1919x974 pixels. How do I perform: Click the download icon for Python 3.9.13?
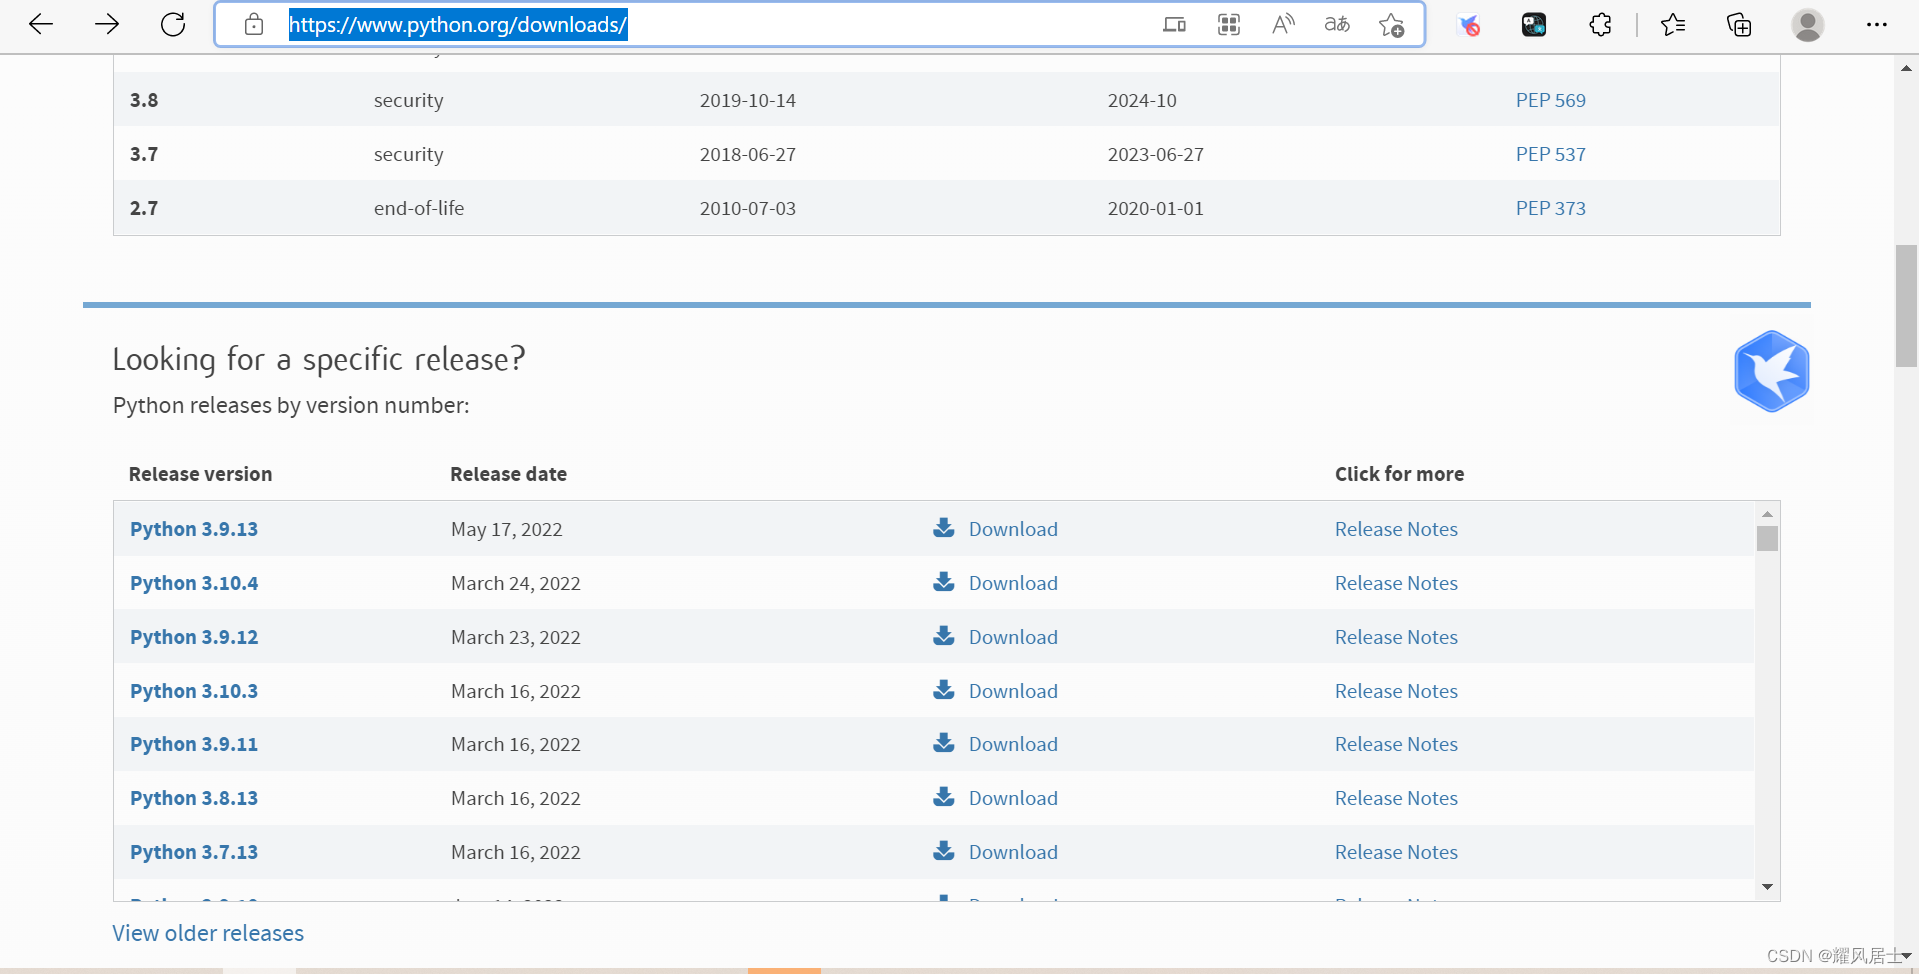click(943, 527)
